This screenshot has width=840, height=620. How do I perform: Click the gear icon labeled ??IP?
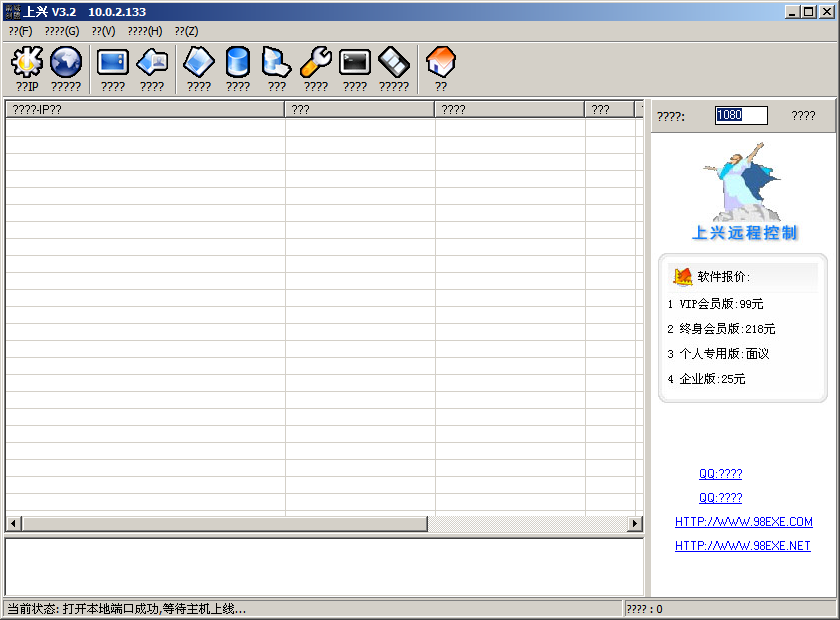27,64
